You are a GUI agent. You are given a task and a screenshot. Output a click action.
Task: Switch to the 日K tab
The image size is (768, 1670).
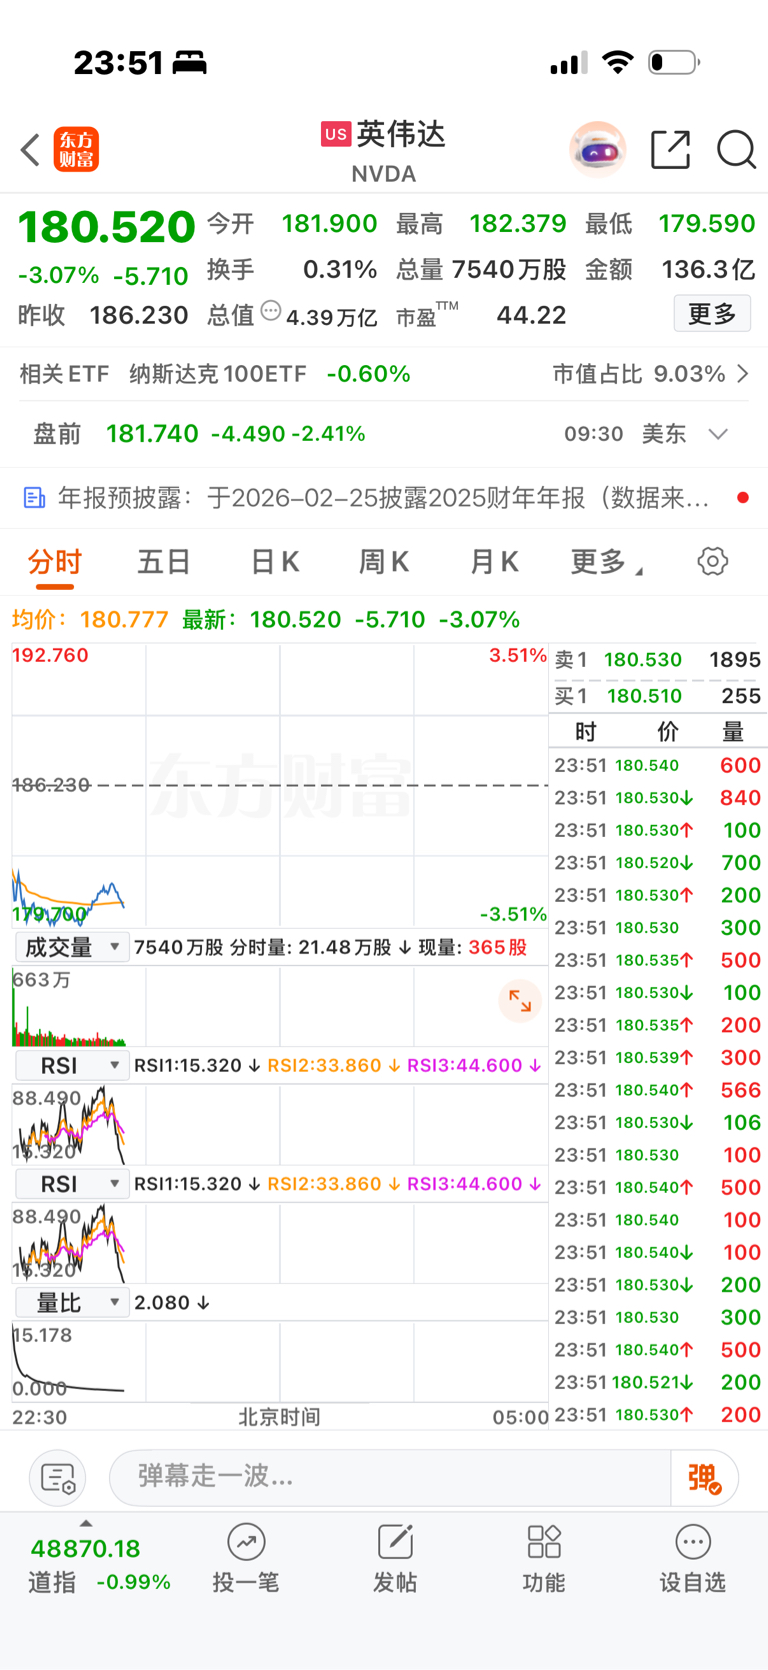click(275, 562)
